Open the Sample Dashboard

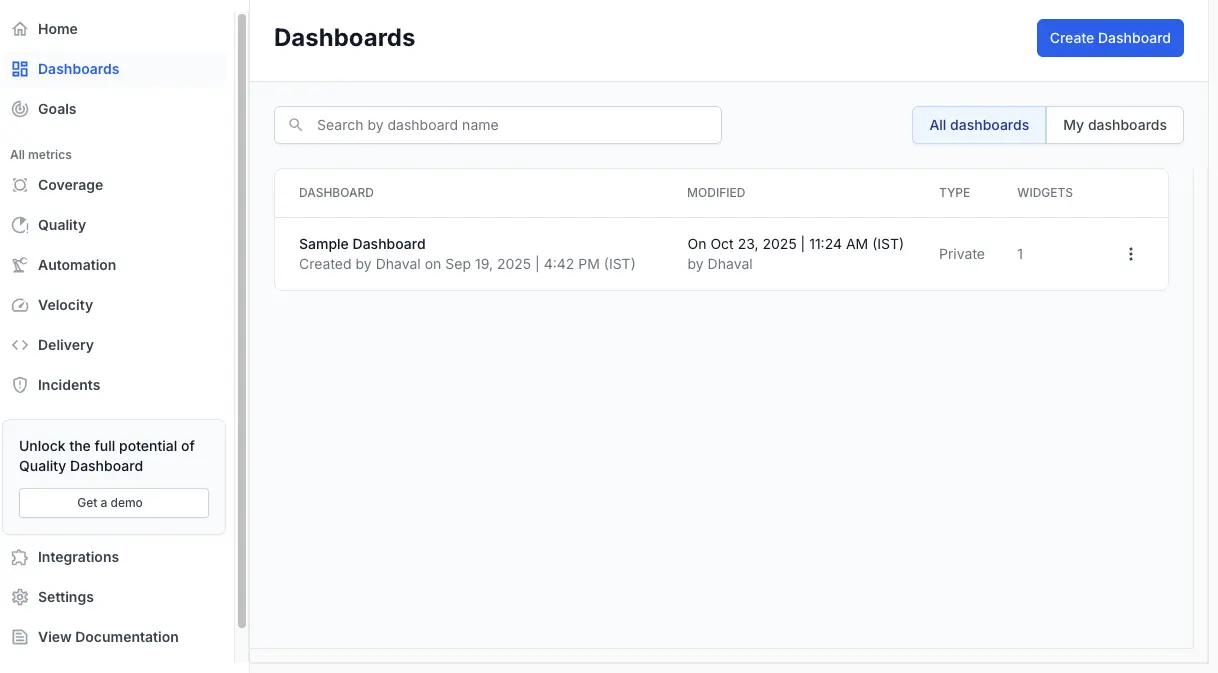point(362,243)
